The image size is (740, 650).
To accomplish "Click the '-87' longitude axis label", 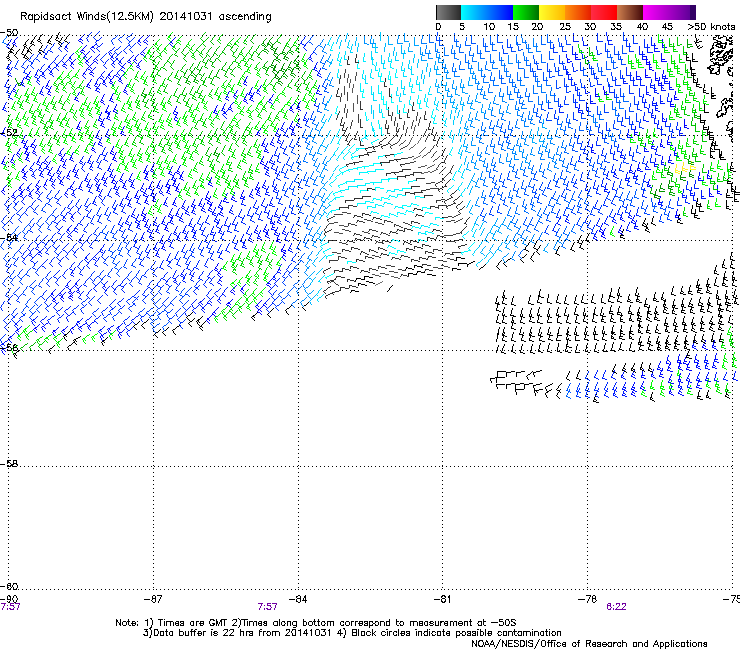I will (x=153, y=599).
